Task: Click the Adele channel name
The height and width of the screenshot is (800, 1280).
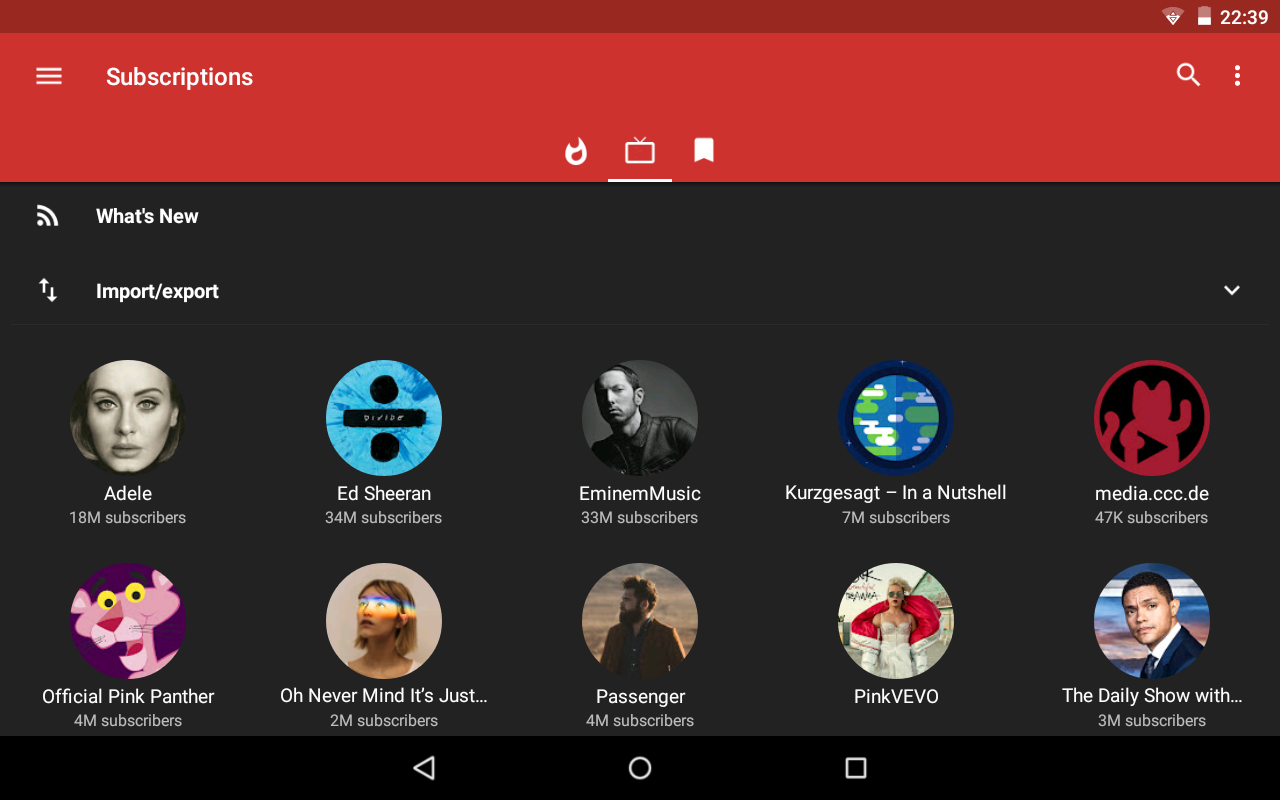Action: 128,493
